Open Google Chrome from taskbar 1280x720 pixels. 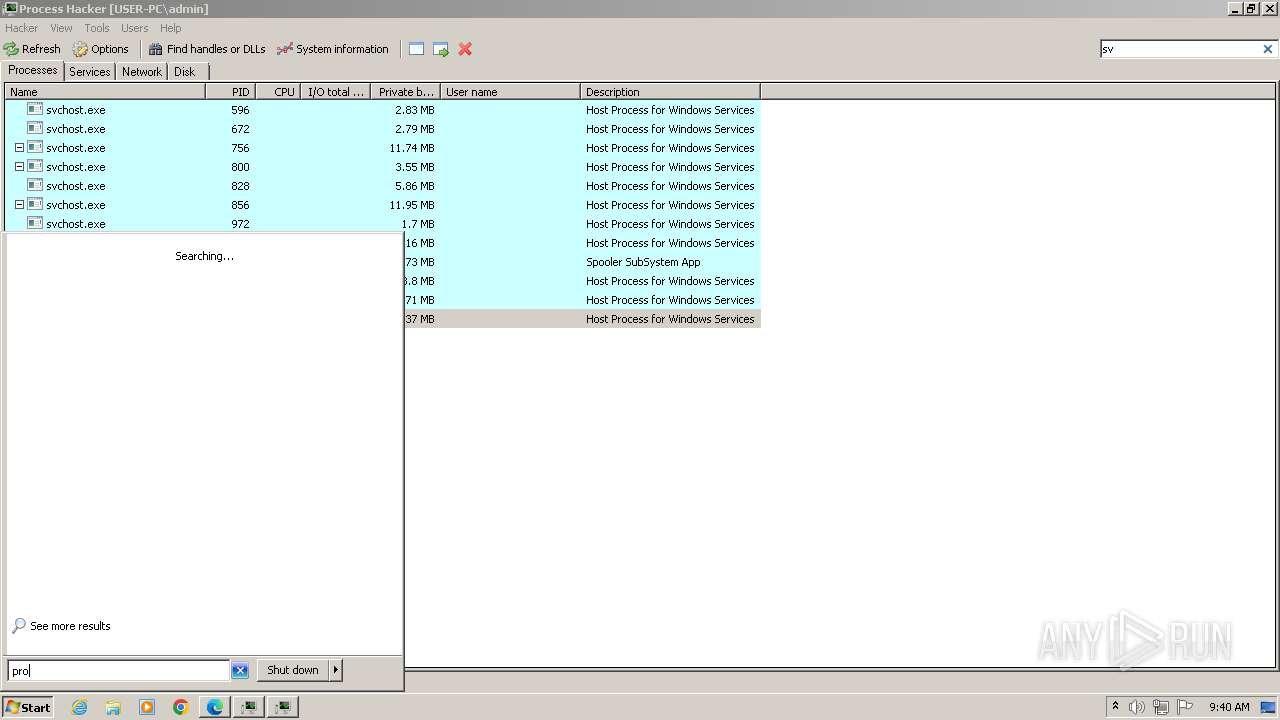click(x=181, y=707)
